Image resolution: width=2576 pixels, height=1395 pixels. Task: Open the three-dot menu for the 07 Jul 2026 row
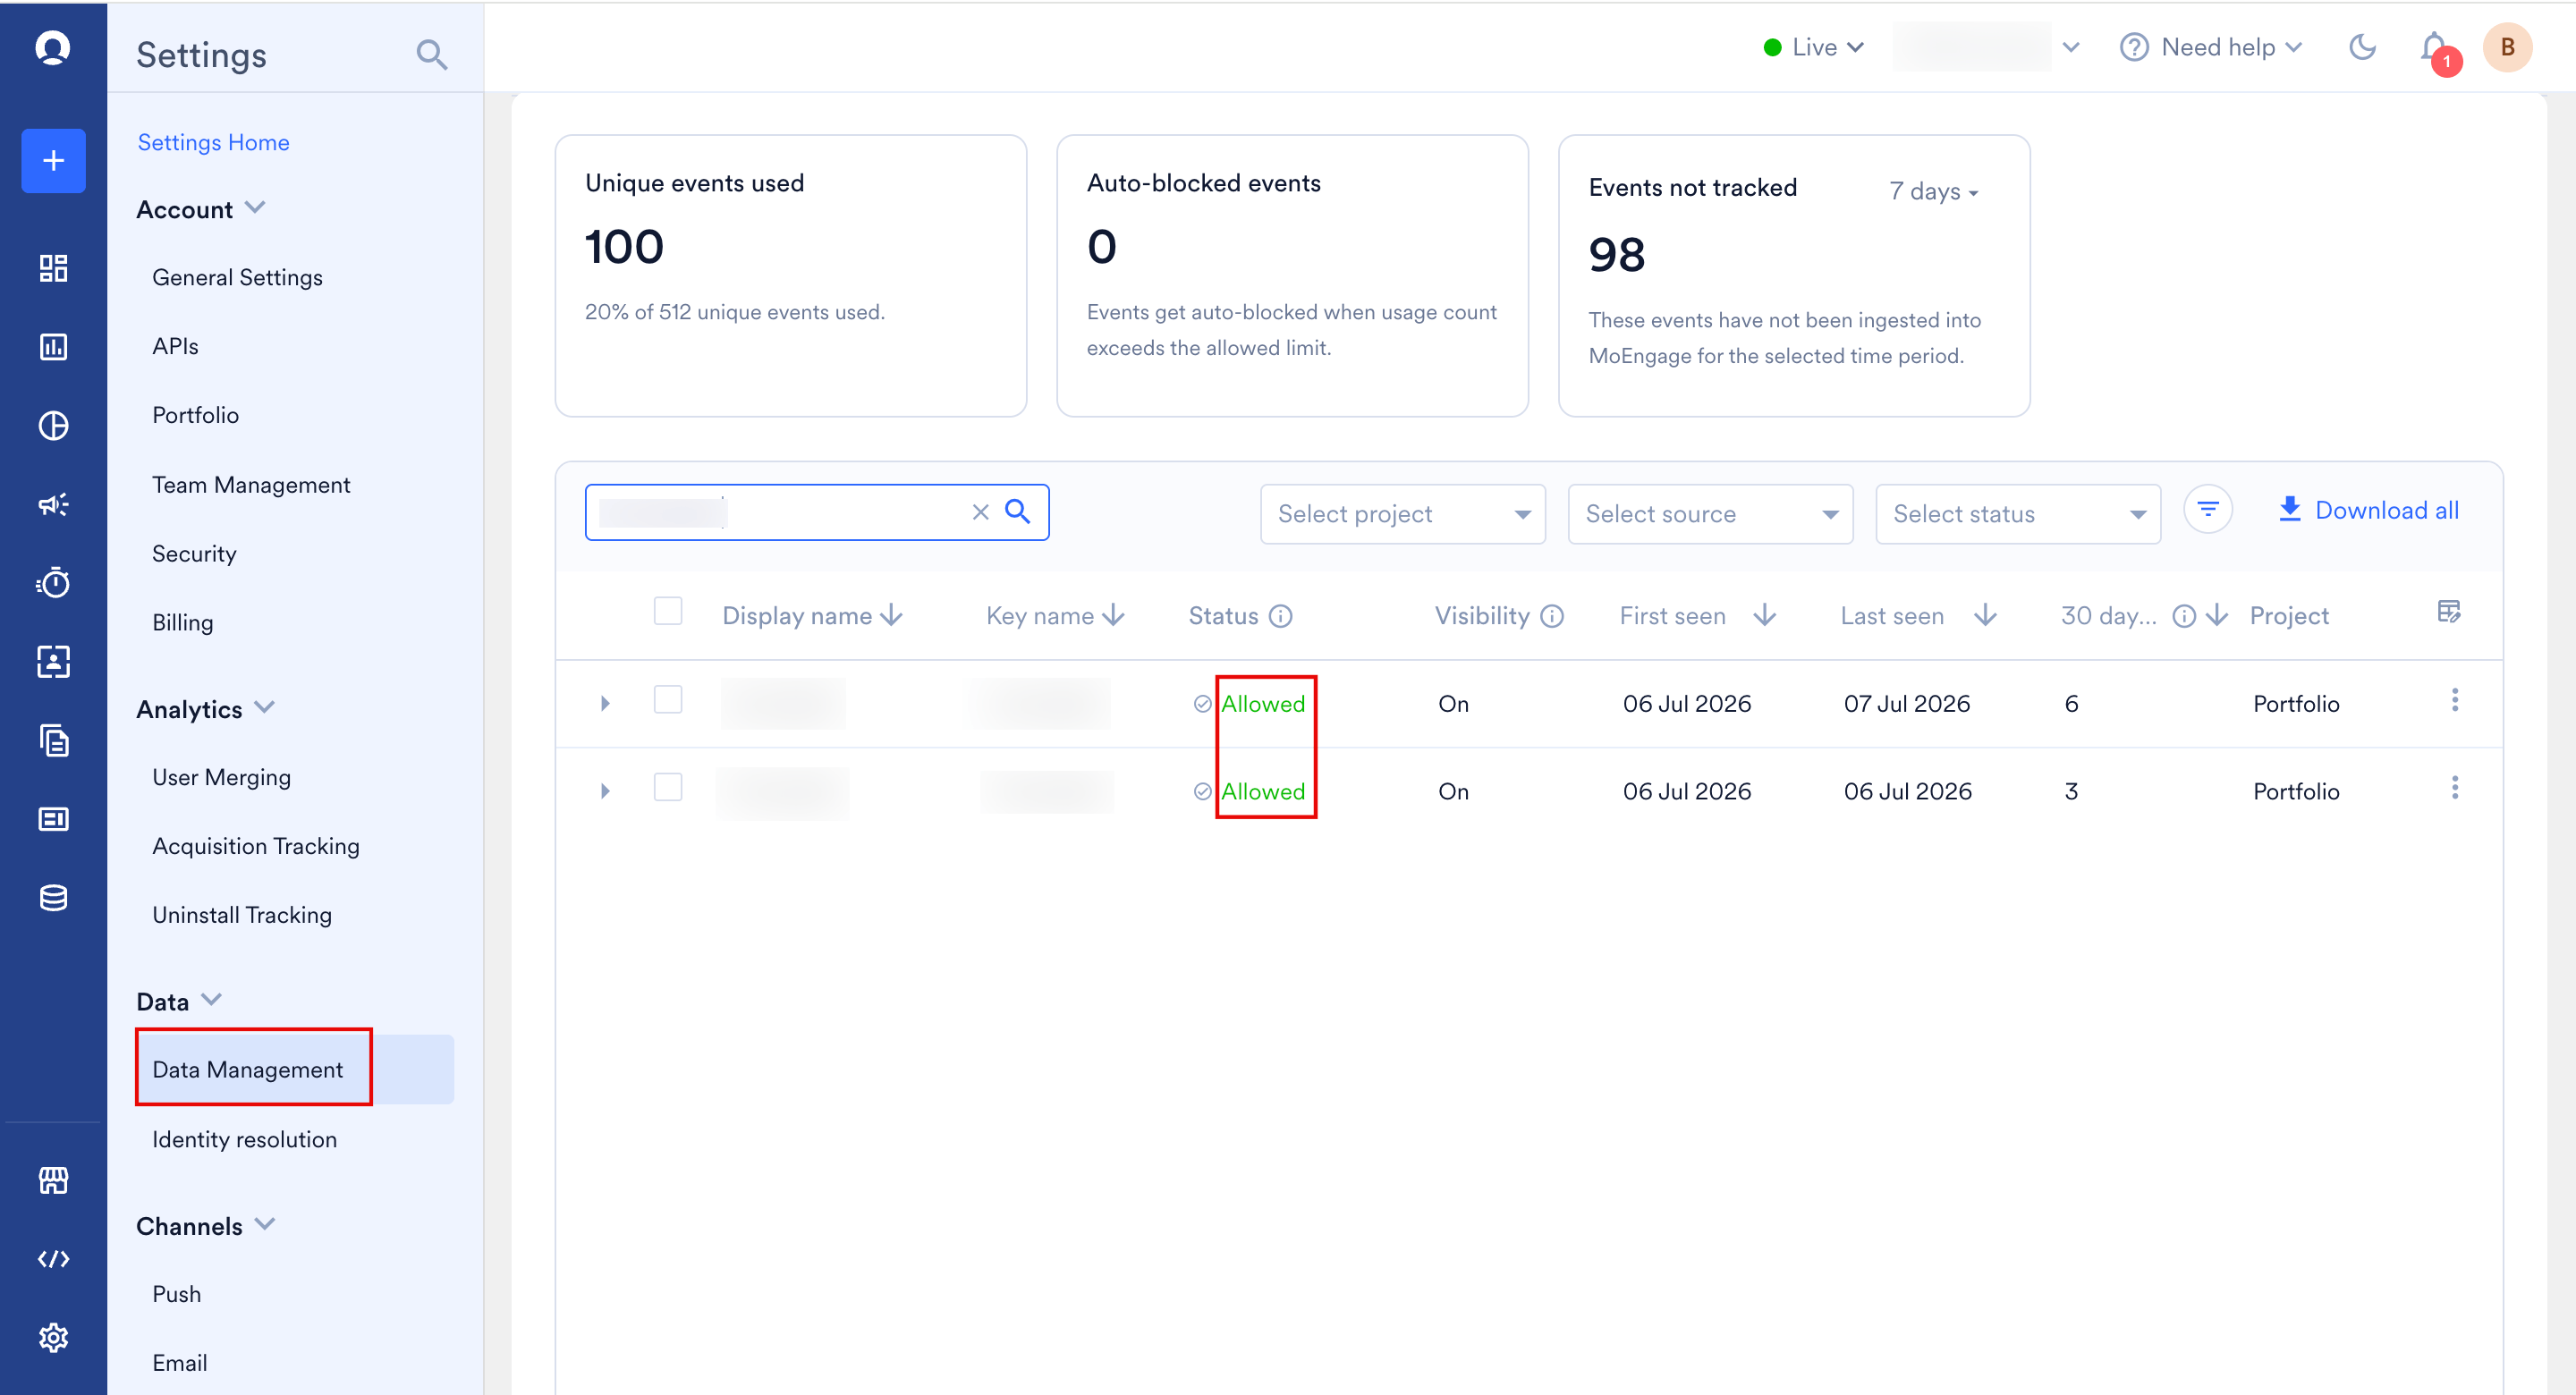click(2454, 700)
